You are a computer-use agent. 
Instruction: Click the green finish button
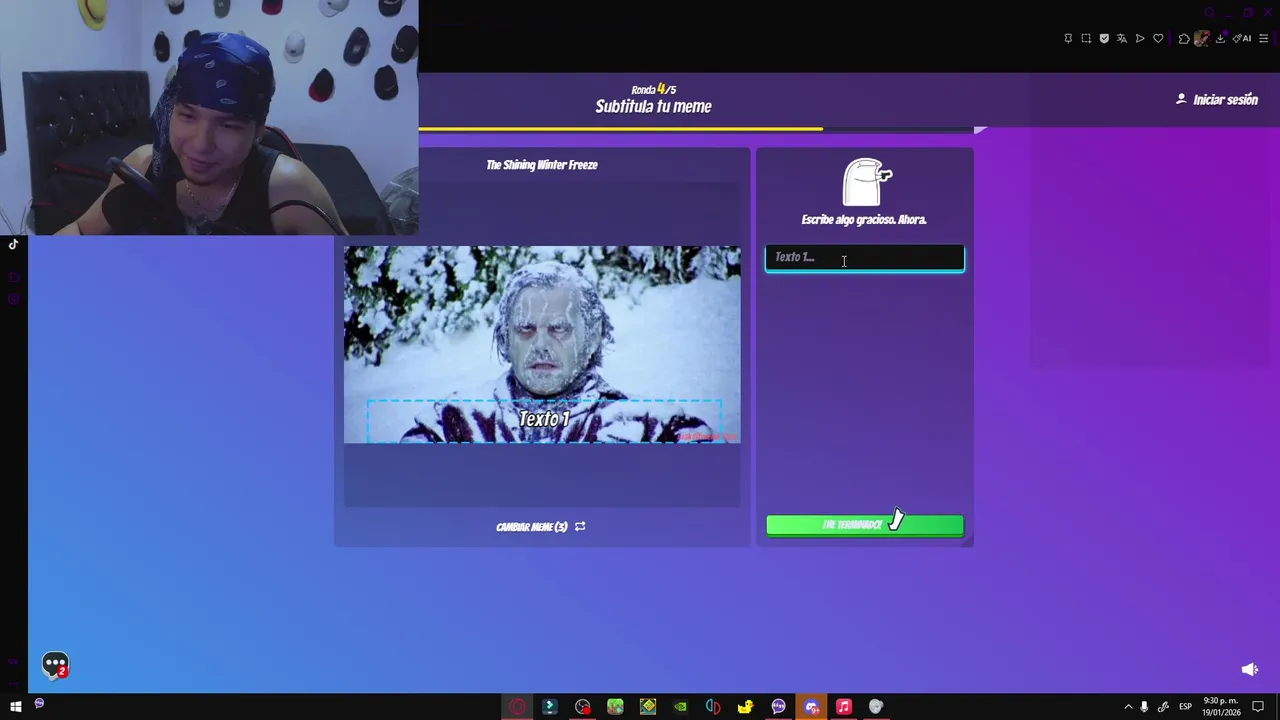(x=865, y=525)
